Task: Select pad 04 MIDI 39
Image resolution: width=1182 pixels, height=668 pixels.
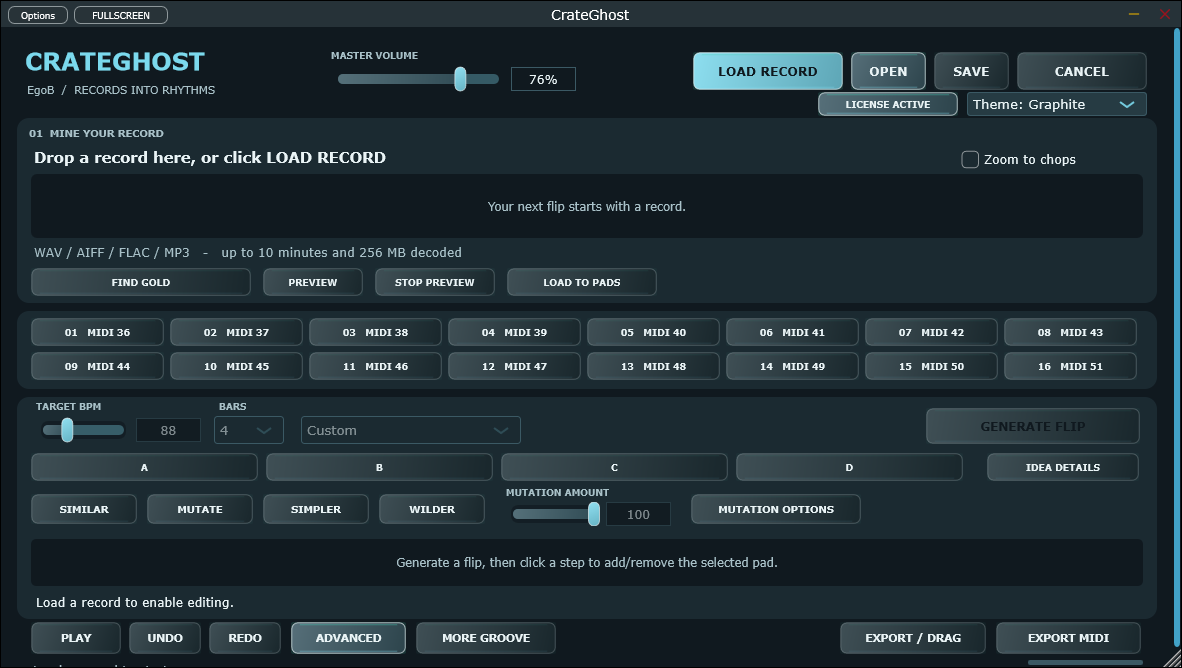Action: [x=514, y=332]
